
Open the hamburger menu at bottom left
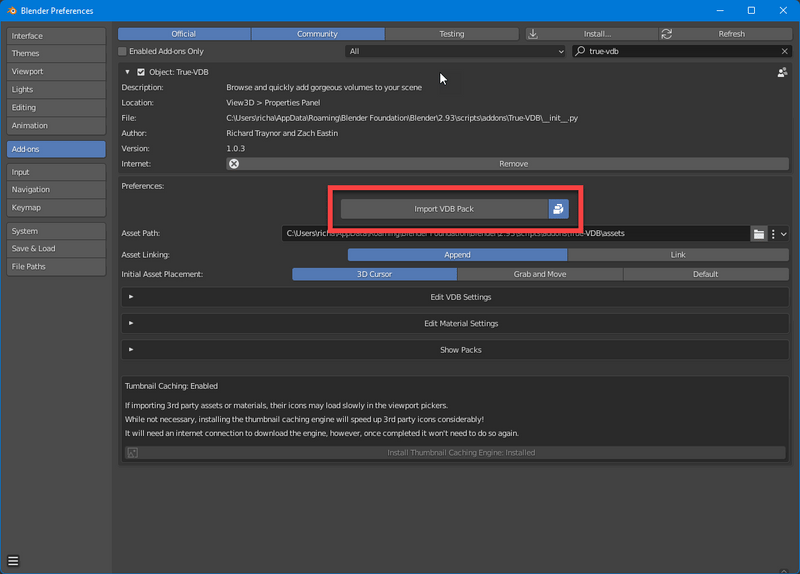(14, 560)
